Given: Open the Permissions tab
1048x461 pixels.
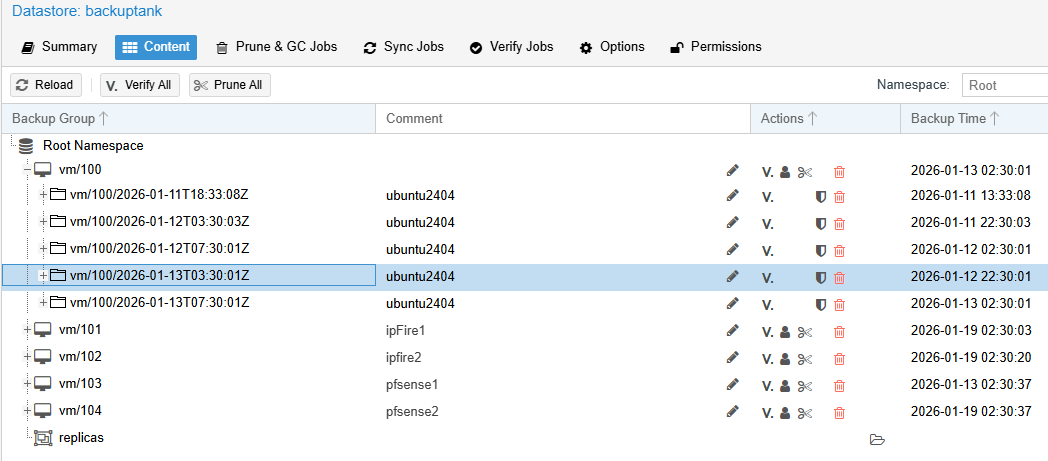Looking at the screenshot, I should [715, 47].
